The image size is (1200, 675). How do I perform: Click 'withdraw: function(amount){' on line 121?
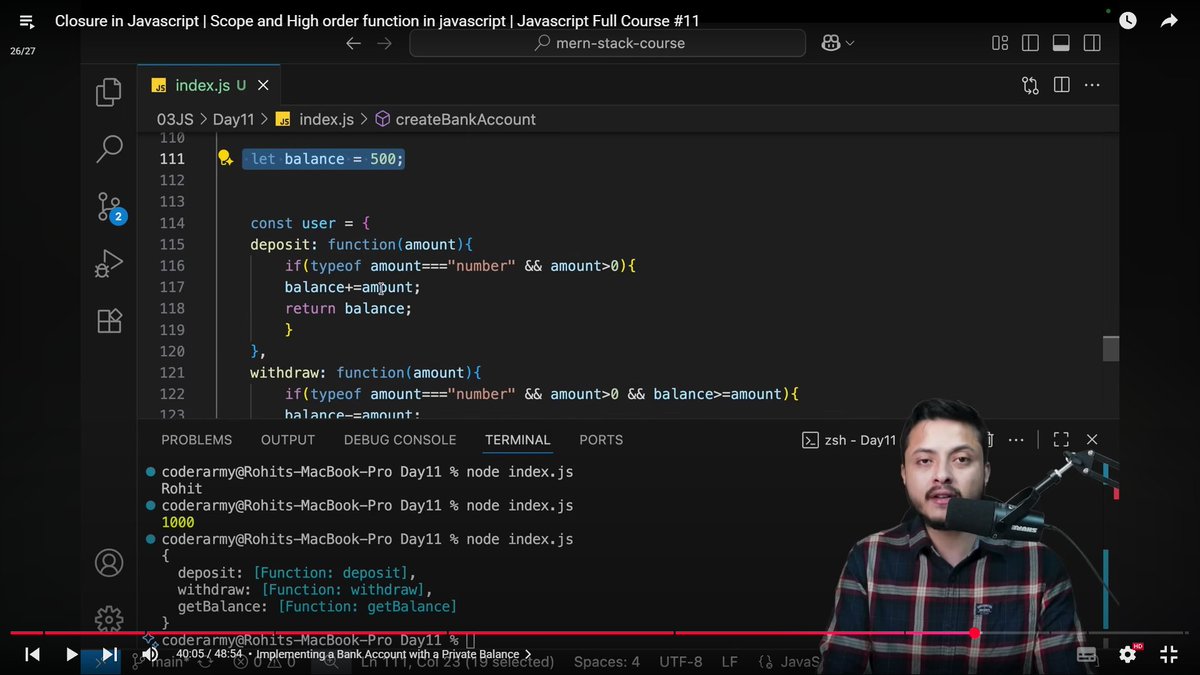click(366, 373)
